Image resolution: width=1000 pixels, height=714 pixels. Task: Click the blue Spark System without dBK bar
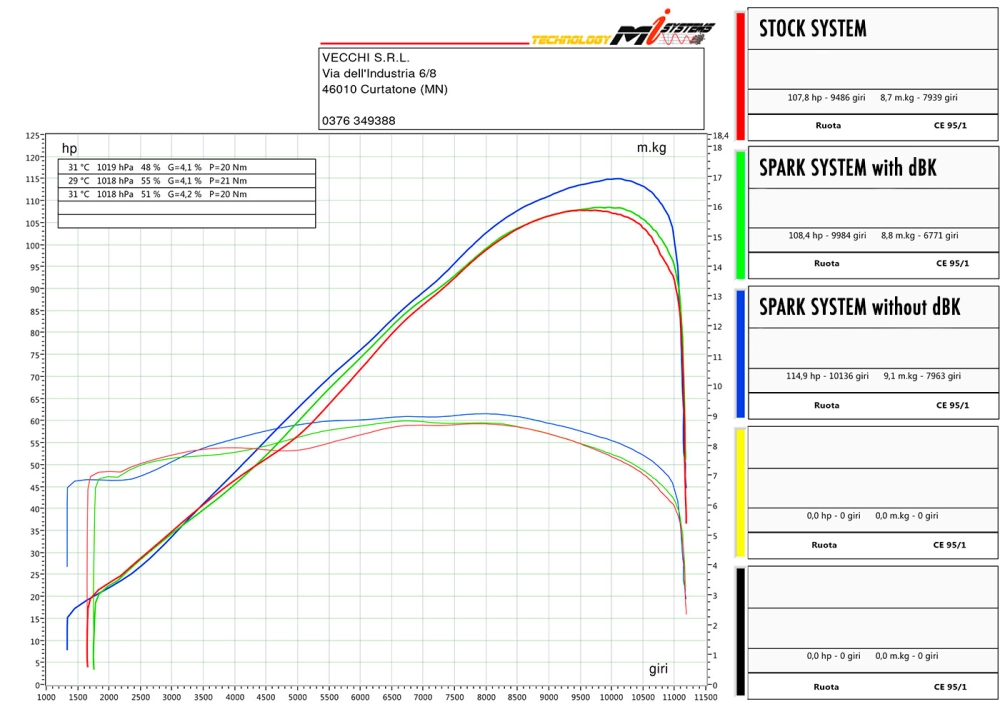point(740,353)
